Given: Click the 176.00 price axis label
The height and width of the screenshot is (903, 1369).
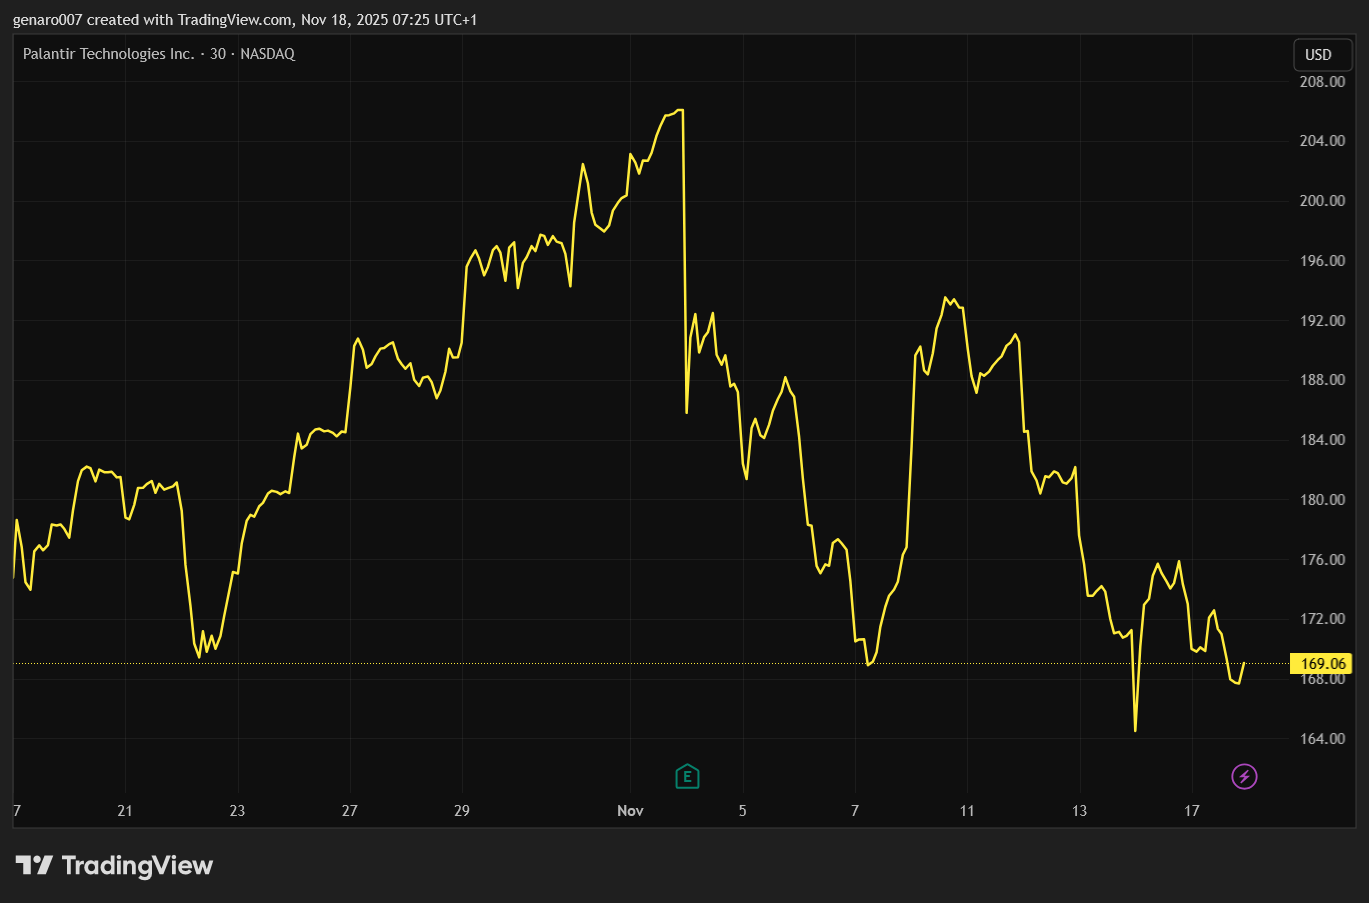Looking at the screenshot, I should pyautogui.click(x=1322, y=560).
